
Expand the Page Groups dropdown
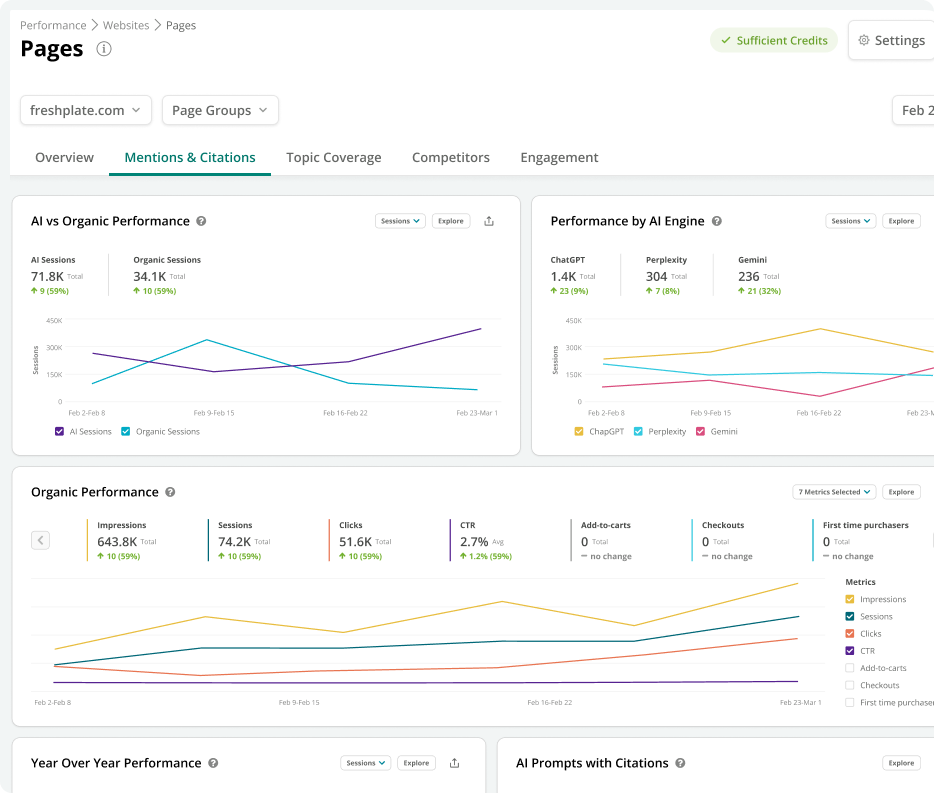click(x=220, y=110)
